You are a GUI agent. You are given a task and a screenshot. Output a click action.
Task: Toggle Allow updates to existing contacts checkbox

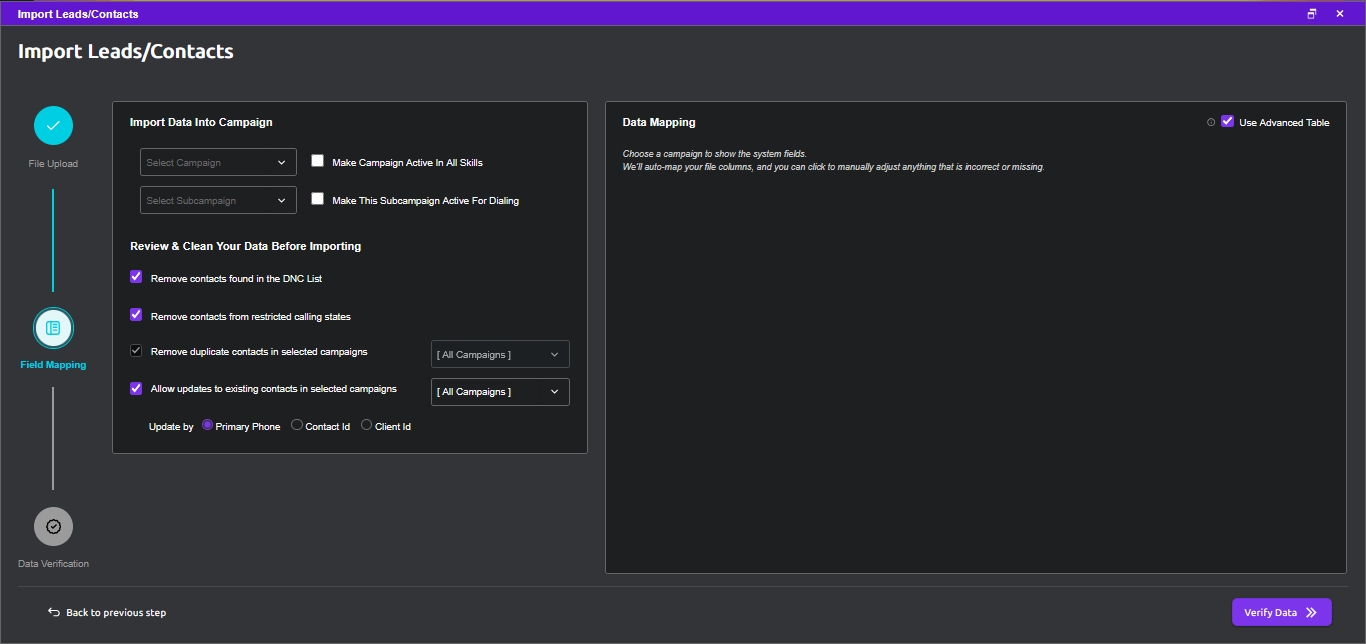pyautogui.click(x=136, y=388)
